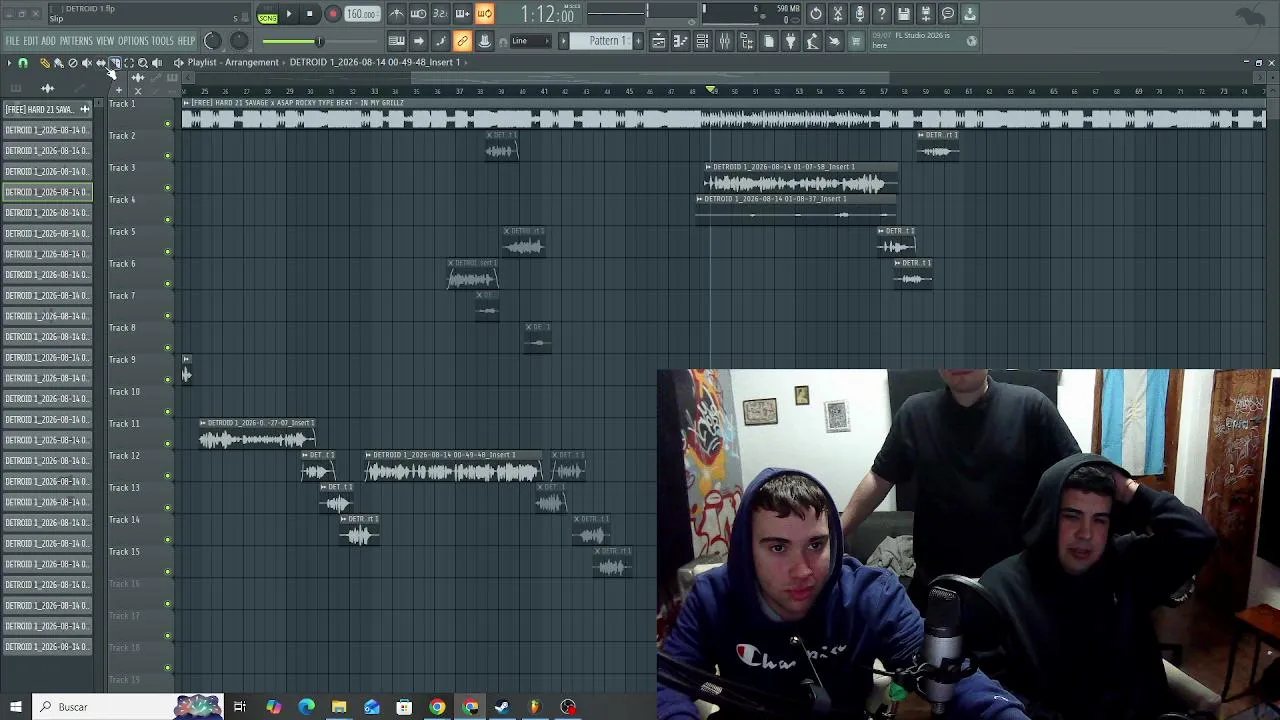1280x720 pixels.
Task: Click the download arrow tray icon
Action: tap(970, 14)
